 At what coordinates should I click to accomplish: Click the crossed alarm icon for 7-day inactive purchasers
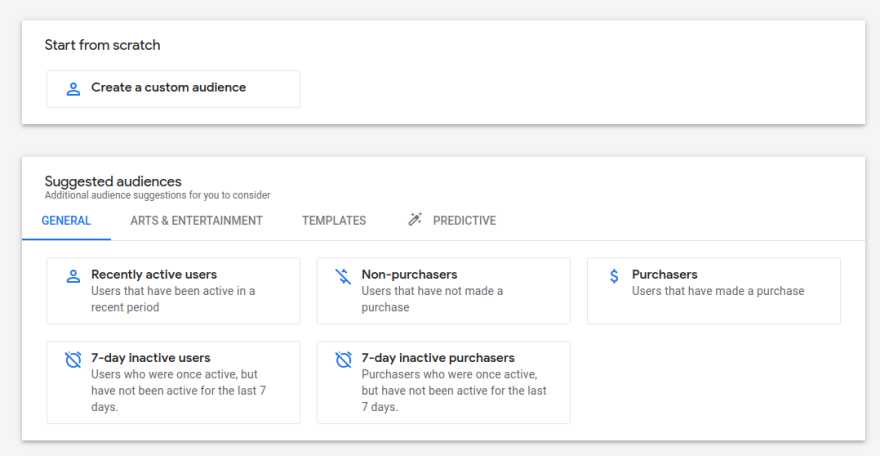[343, 359]
